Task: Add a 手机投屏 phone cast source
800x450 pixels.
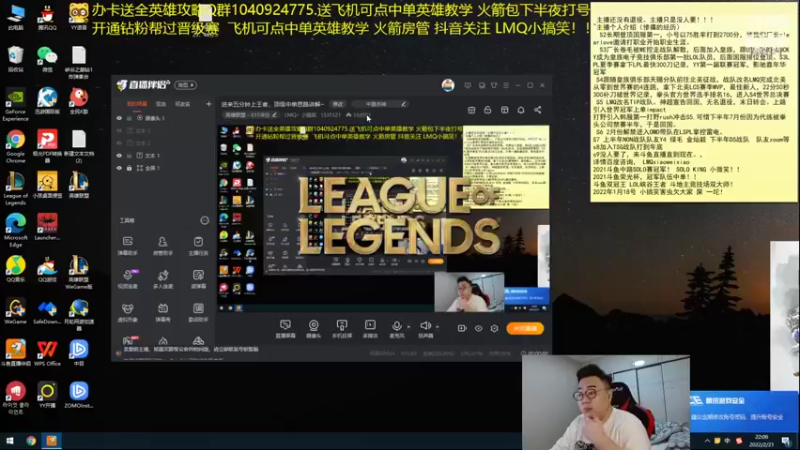Action: tap(342, 329)
